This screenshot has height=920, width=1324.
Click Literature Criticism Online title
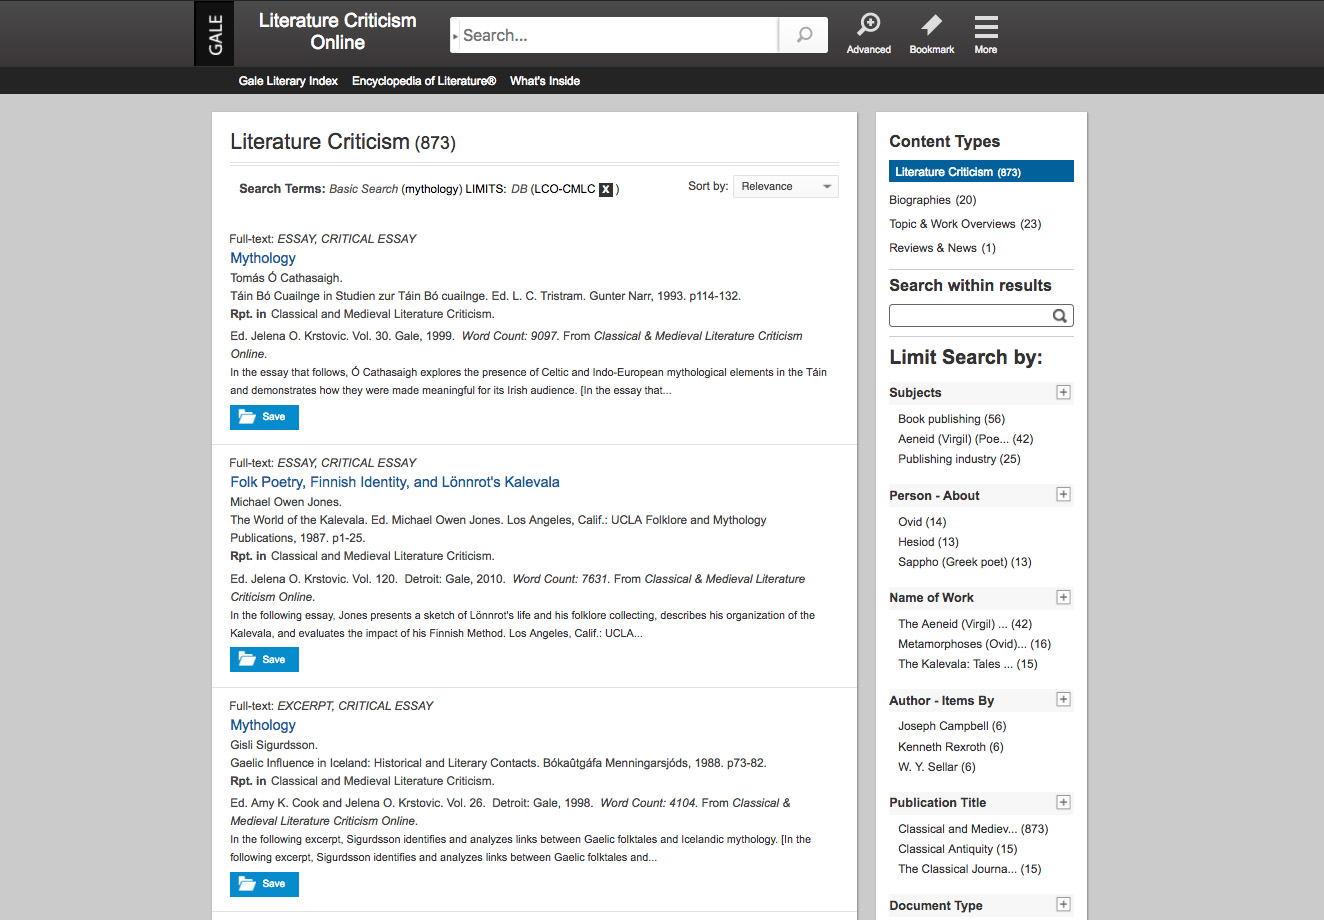pos(337,31)
